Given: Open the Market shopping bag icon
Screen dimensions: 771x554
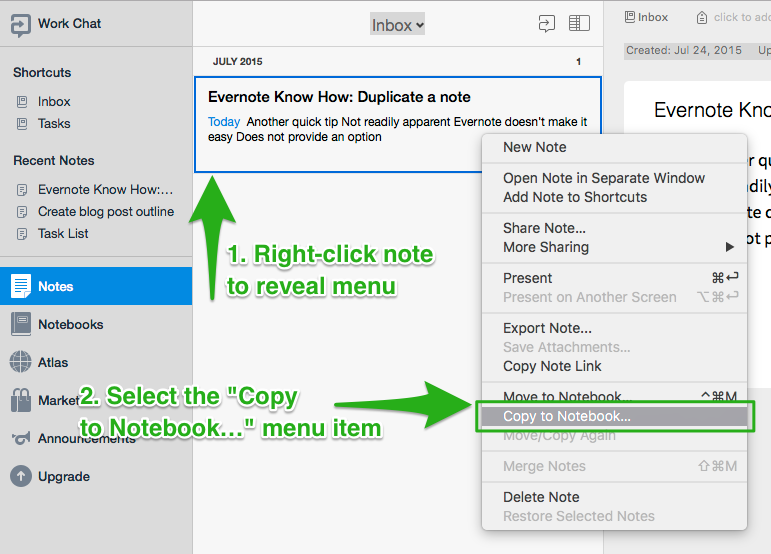Looking at the screenshot, I should coord(21,400).
